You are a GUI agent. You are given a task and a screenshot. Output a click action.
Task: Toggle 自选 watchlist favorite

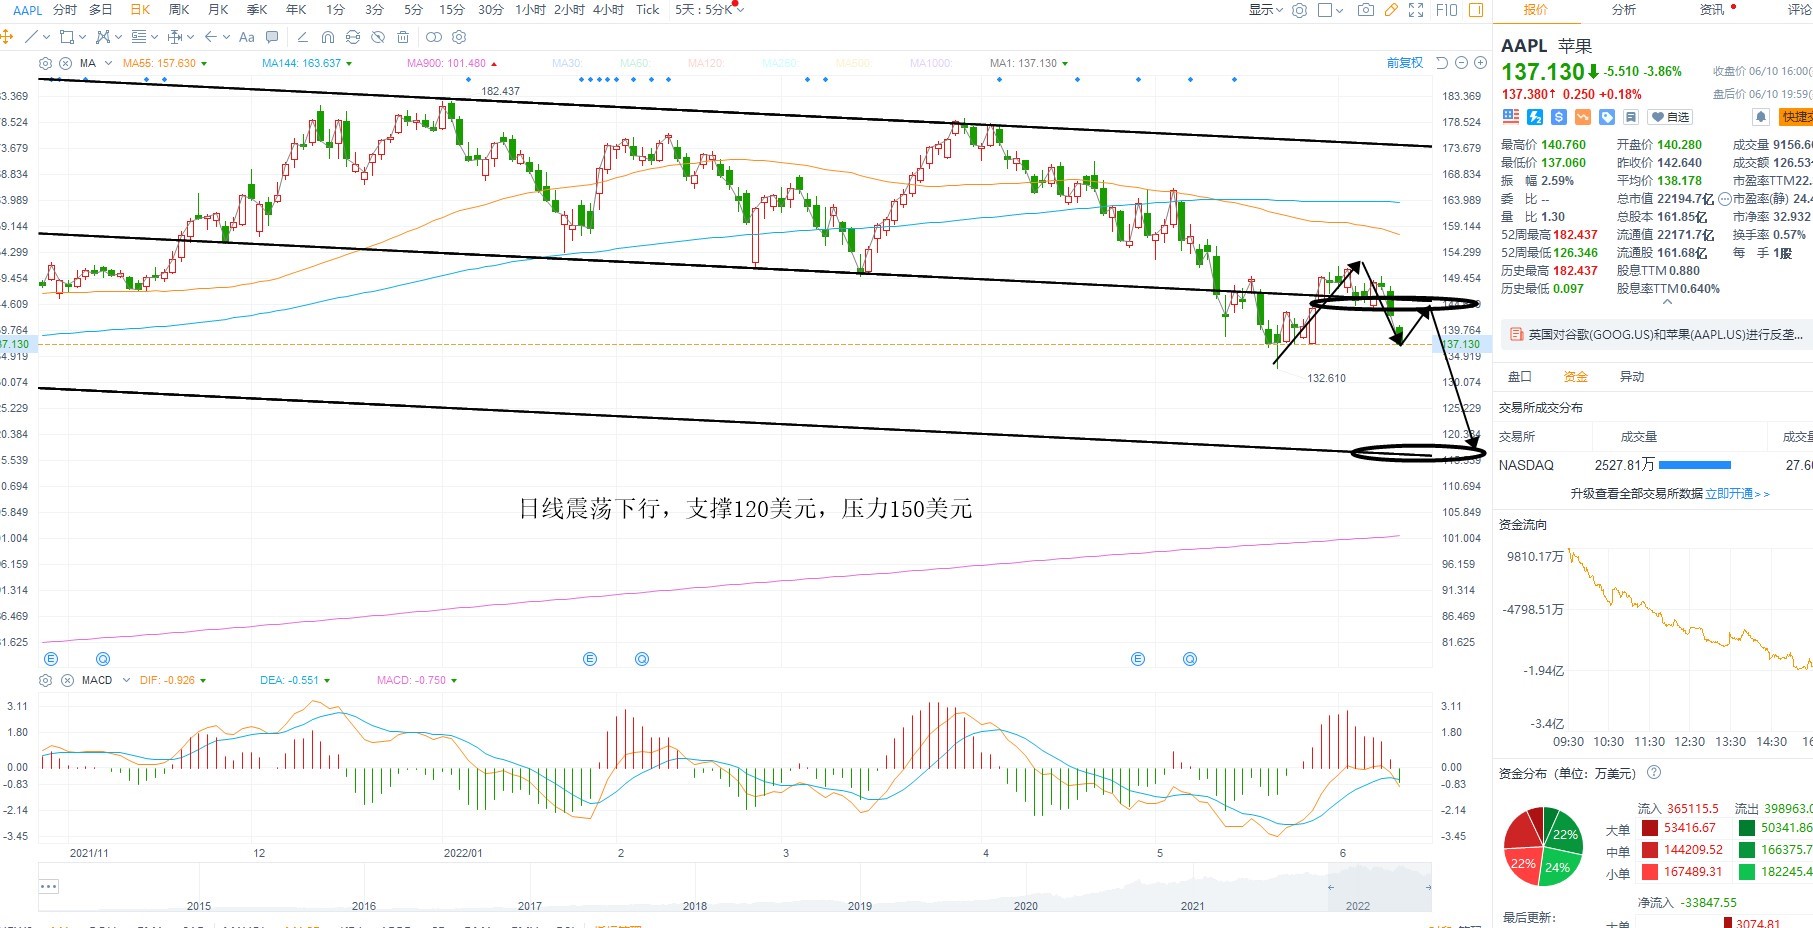[x=1670, y=117]
